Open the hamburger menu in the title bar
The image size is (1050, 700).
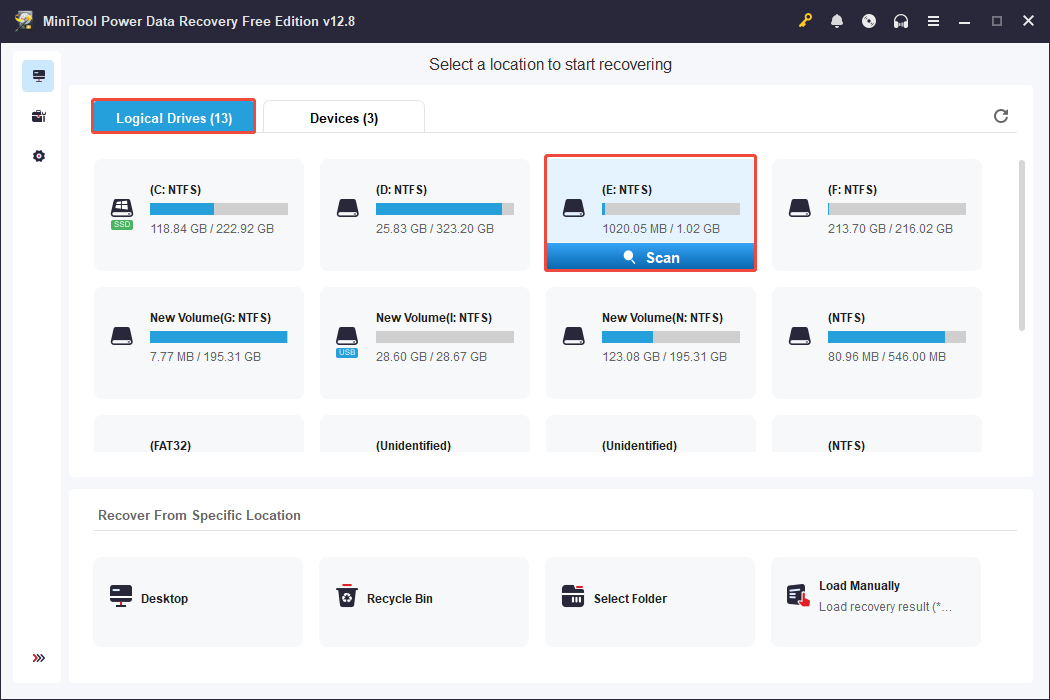pos(933,20)
